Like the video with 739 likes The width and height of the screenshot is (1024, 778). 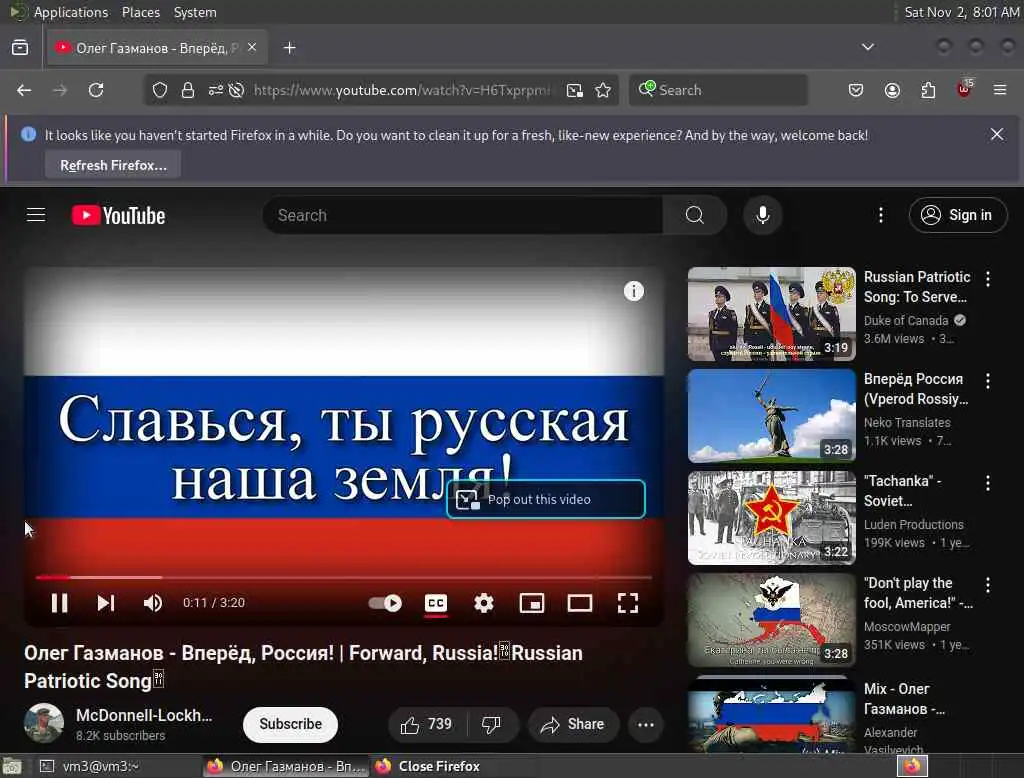pyautogui.click(x=427, y=724)
